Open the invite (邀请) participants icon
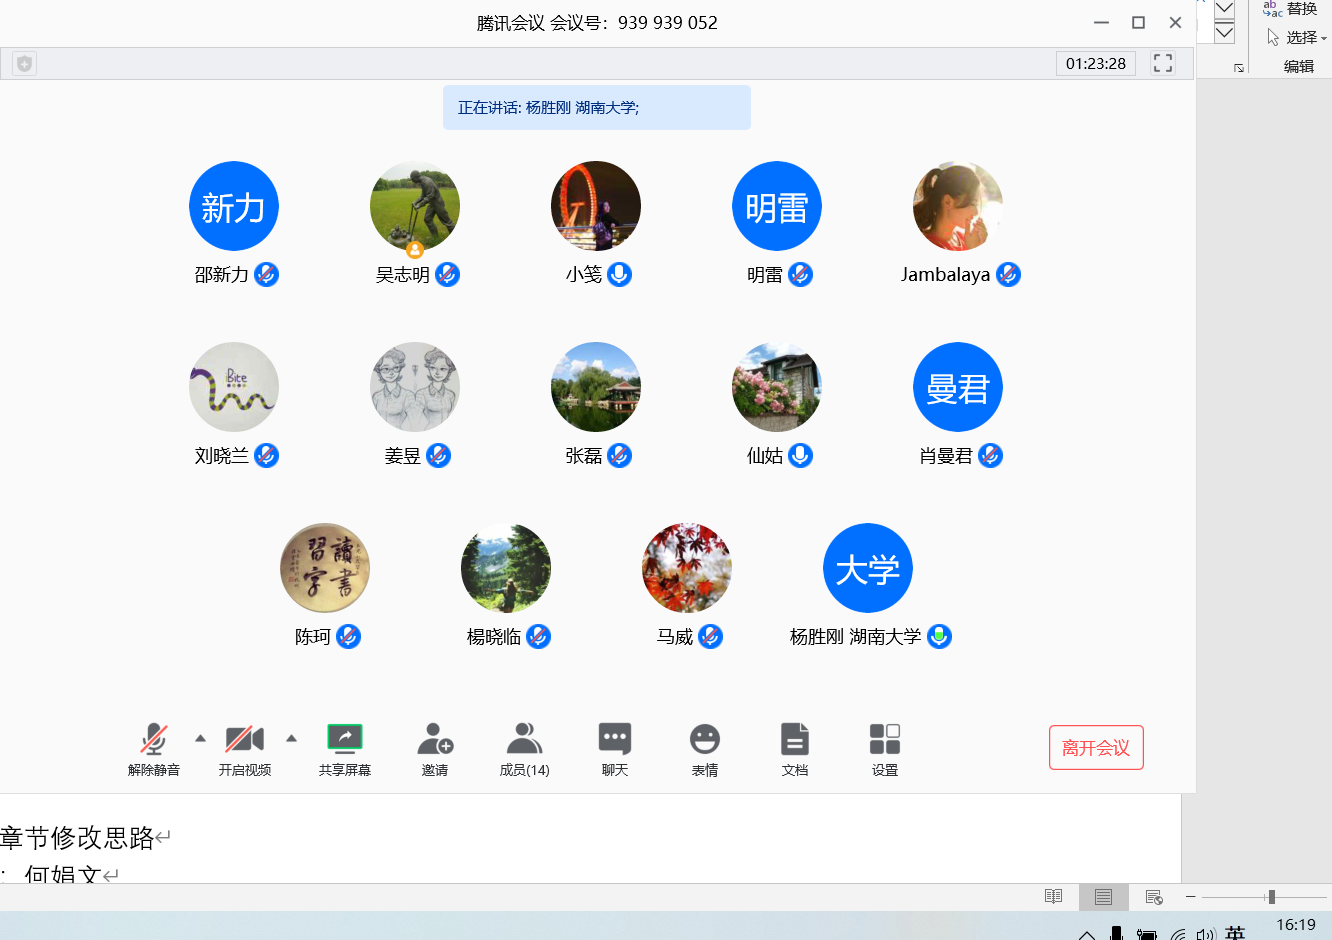 tap(435, 740)
